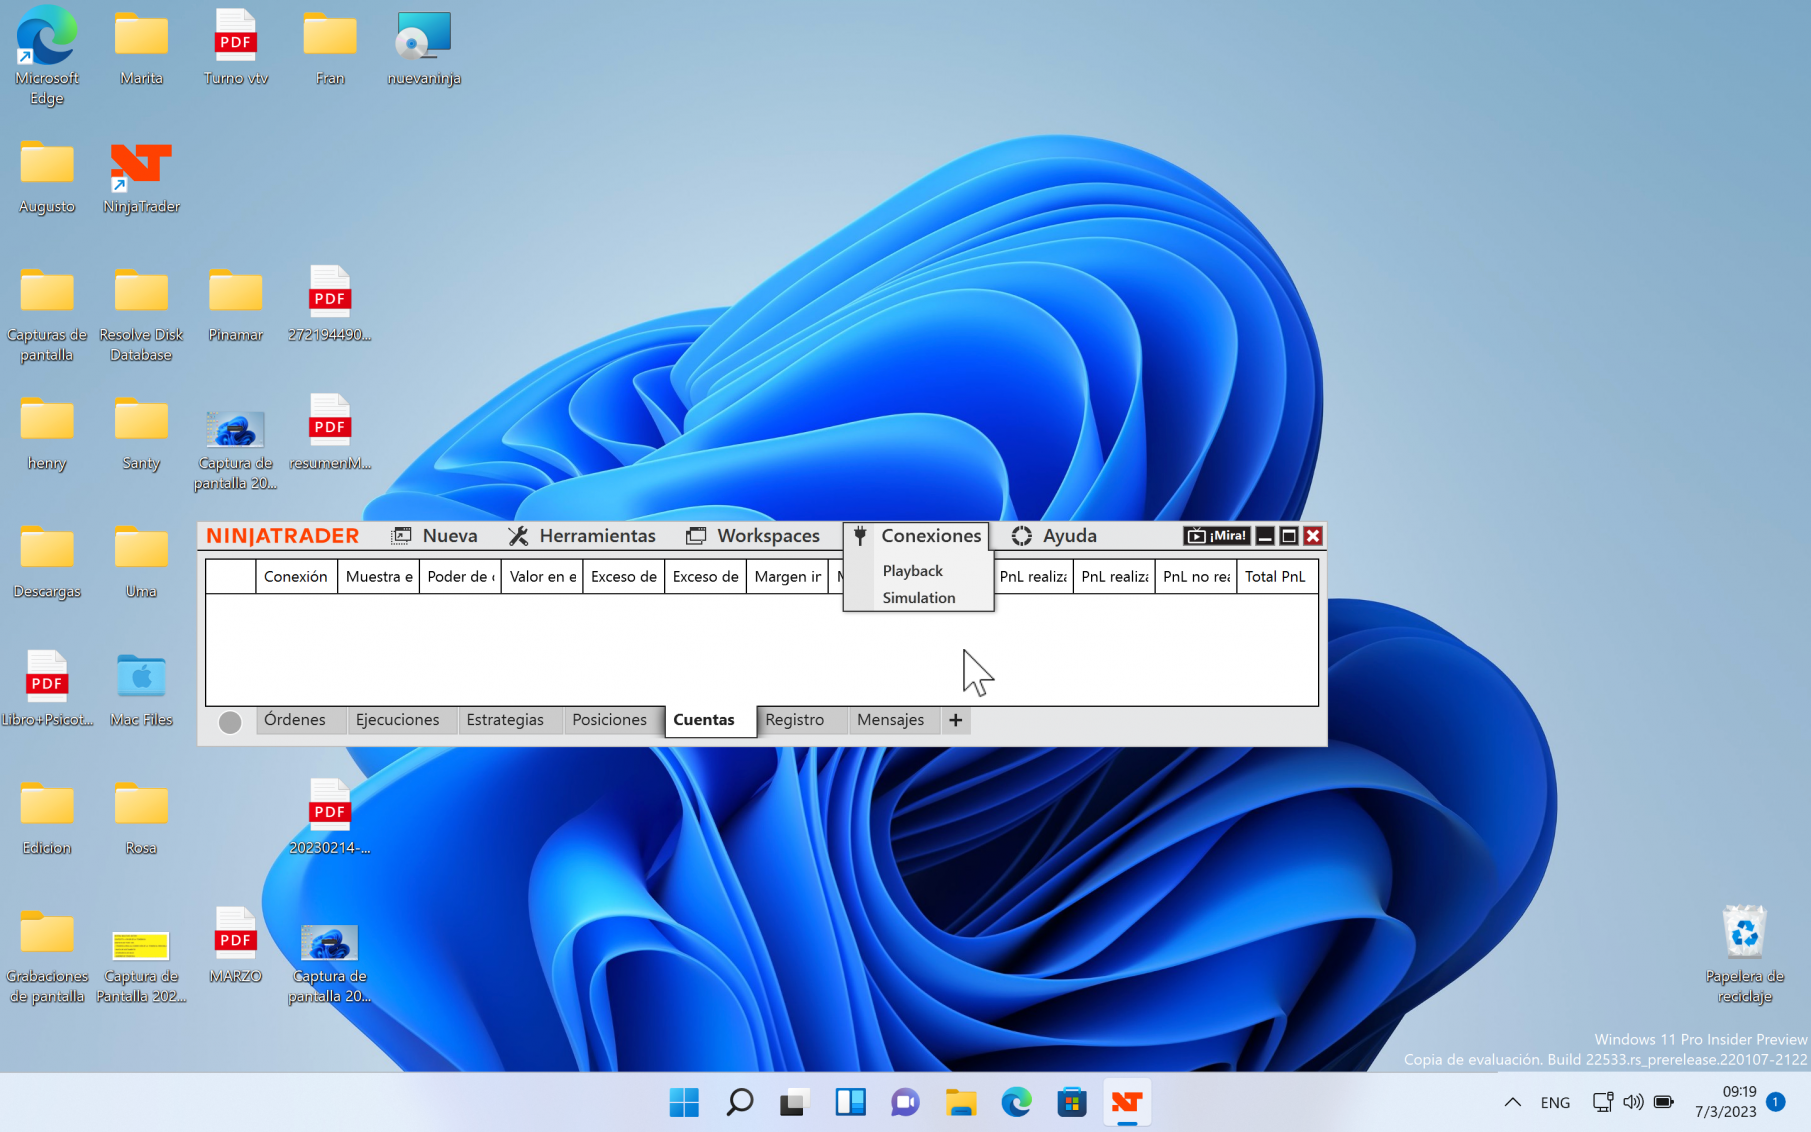Viewport: 1811px width, 1132px height.
Task: Click the gray connection status circle
Action: pos(230,722)
